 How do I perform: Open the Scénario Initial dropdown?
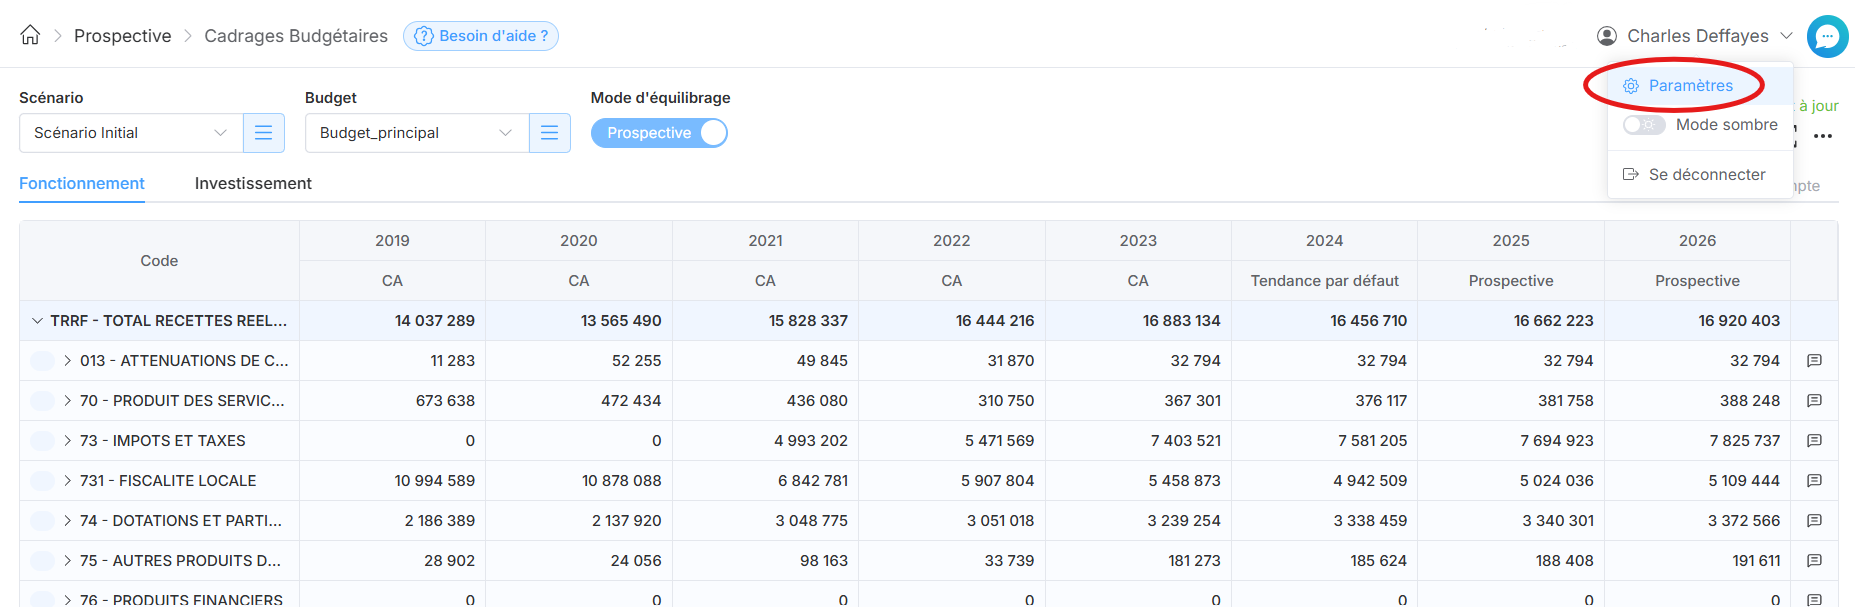click(131, 133)
